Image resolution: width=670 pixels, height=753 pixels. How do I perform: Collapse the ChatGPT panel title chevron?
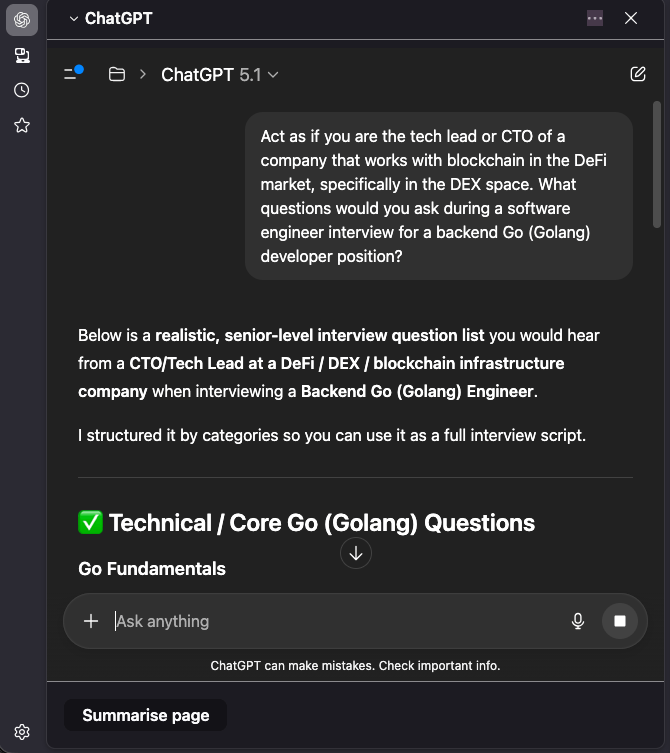coord(73,19)
